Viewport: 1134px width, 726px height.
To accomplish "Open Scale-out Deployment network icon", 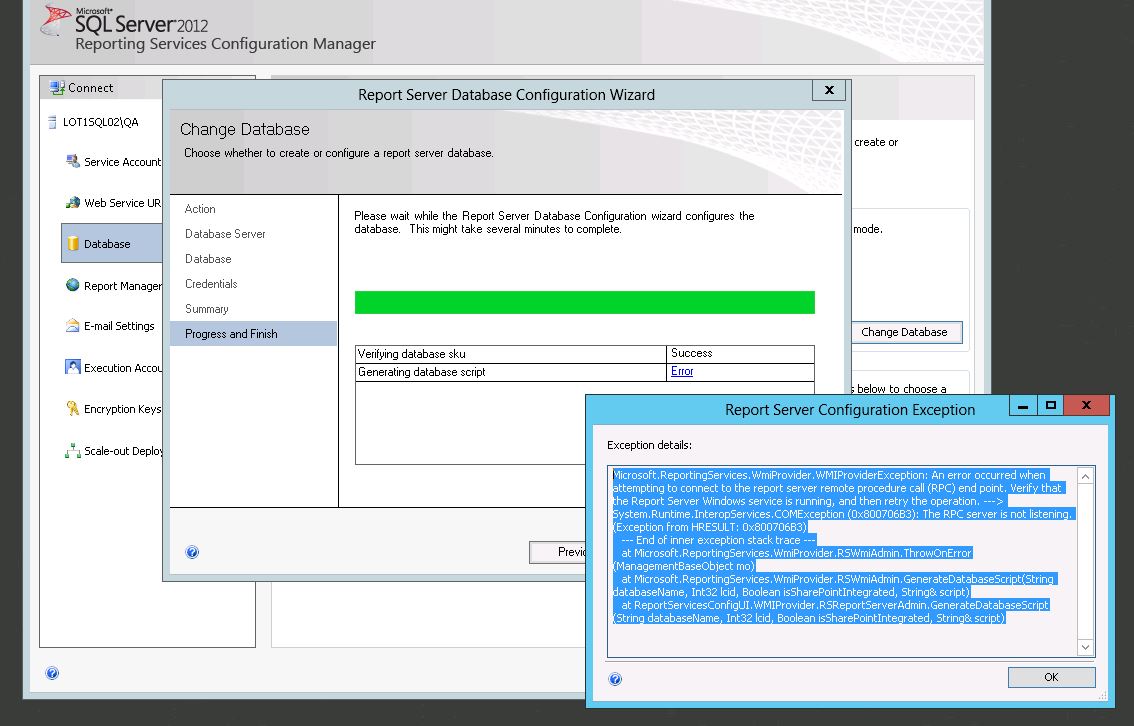I will point(73,450).
